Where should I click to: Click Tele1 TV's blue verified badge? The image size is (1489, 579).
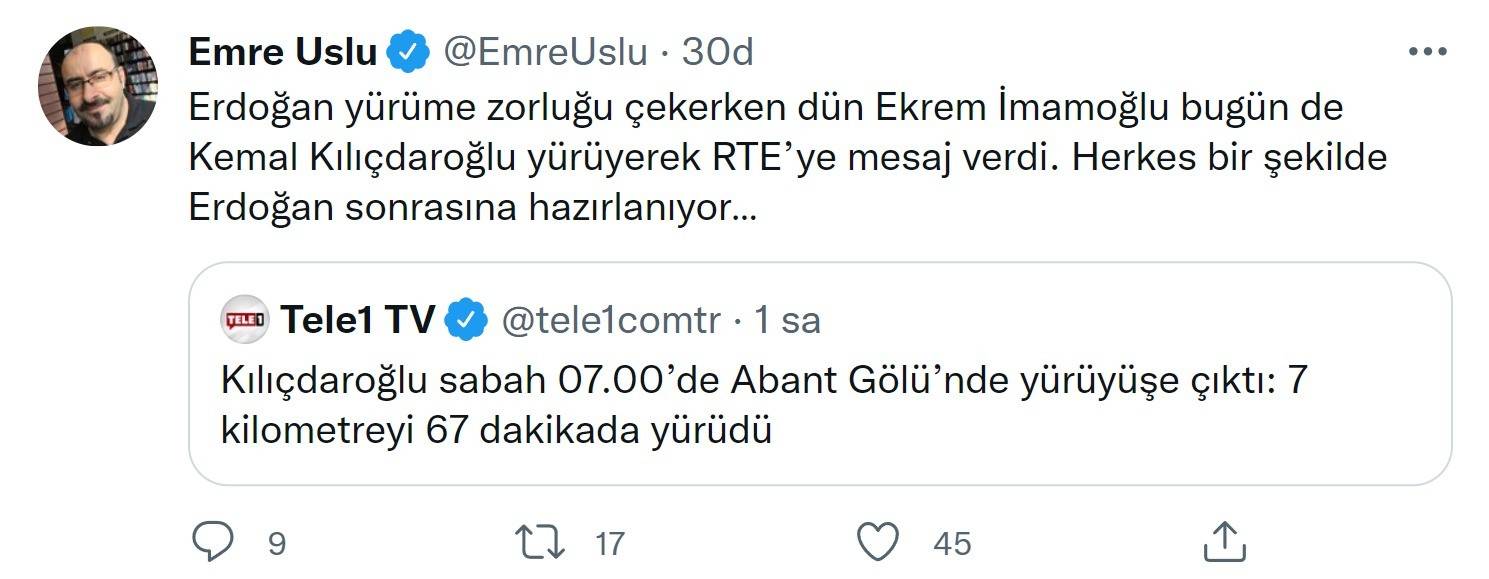[x=466, y=320]
